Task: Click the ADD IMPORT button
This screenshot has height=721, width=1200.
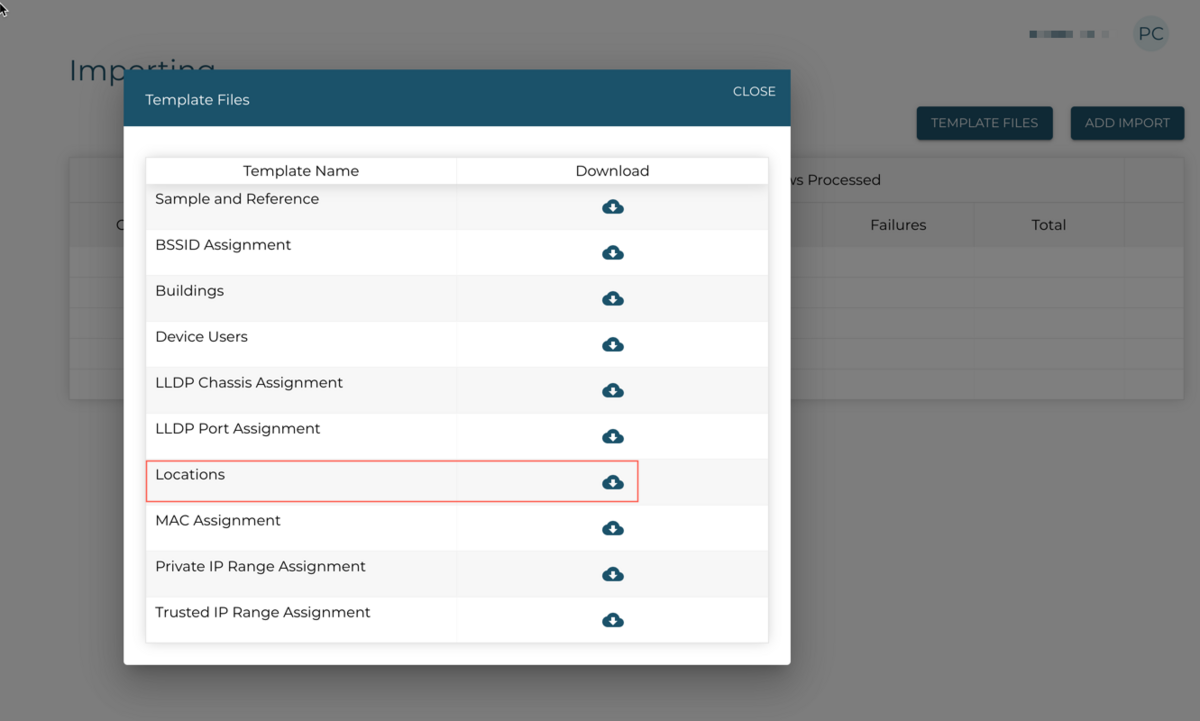Action: [x=1127, y=123]
